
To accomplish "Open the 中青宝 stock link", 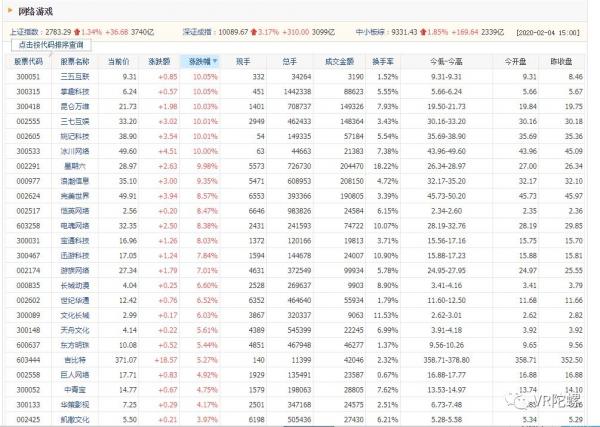I will (x=75, y=390).
